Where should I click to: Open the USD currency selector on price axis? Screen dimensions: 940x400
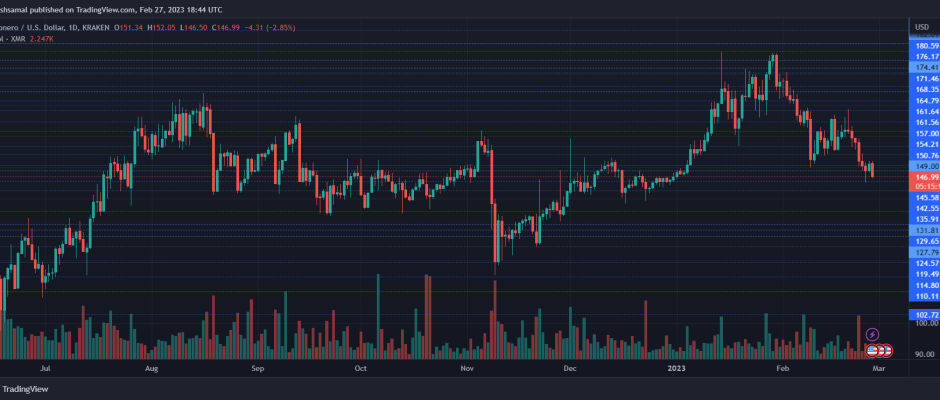click(921, 26)
